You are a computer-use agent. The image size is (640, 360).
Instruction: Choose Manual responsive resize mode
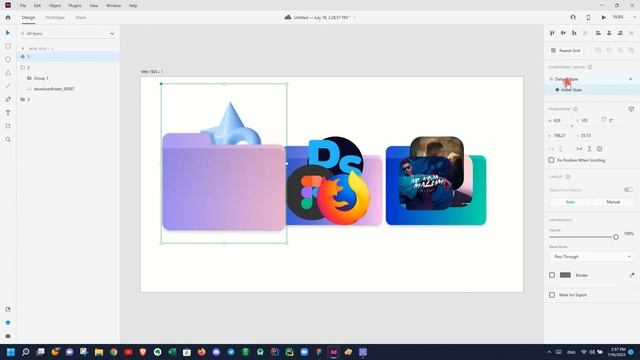point(613,202)
